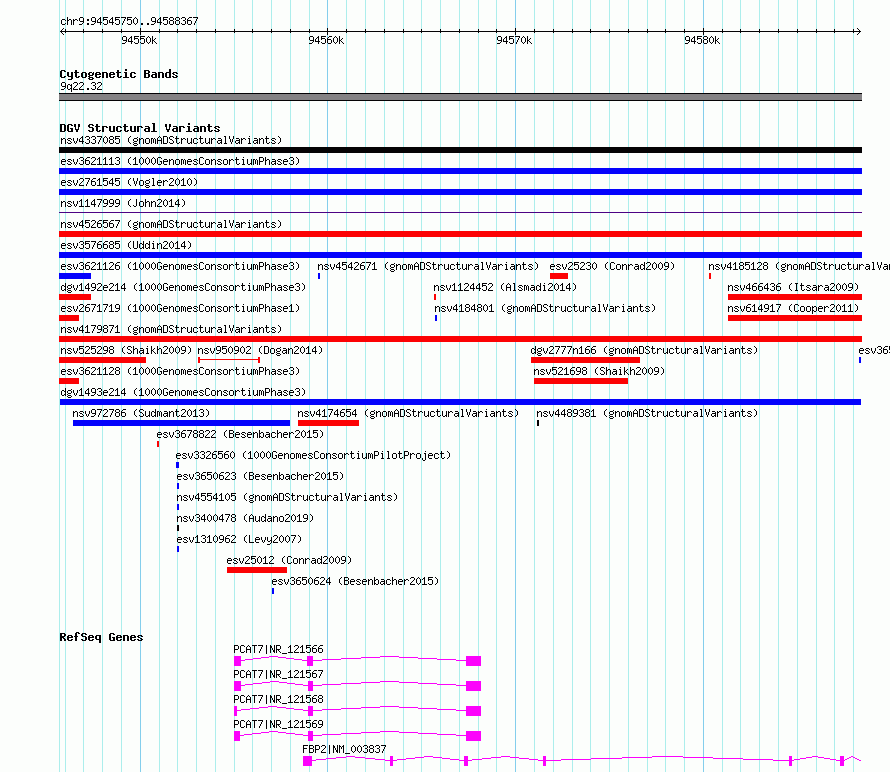Image resolution: width=890 pixels, height=772 pixels.
Task: Click the RefSeq Genes track title
Action: [101, 637]
